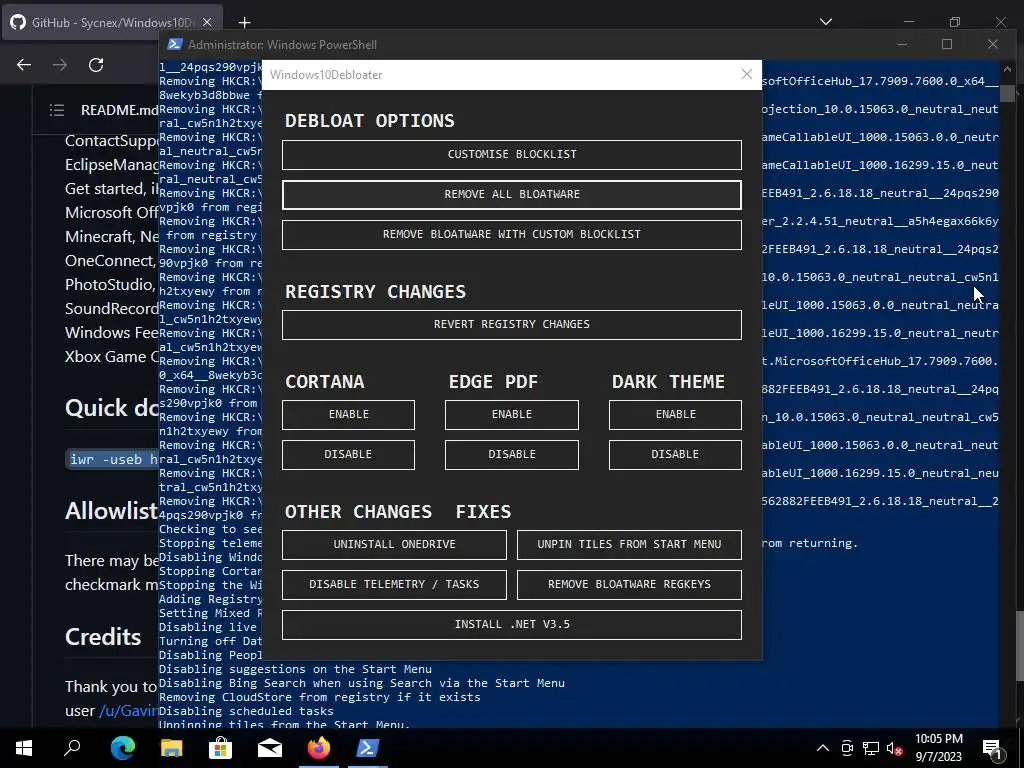Click Uninstall OneDrive
The width and height of the screenshot is (1024, 768).
pyautogui.click(x=394, y=545)
